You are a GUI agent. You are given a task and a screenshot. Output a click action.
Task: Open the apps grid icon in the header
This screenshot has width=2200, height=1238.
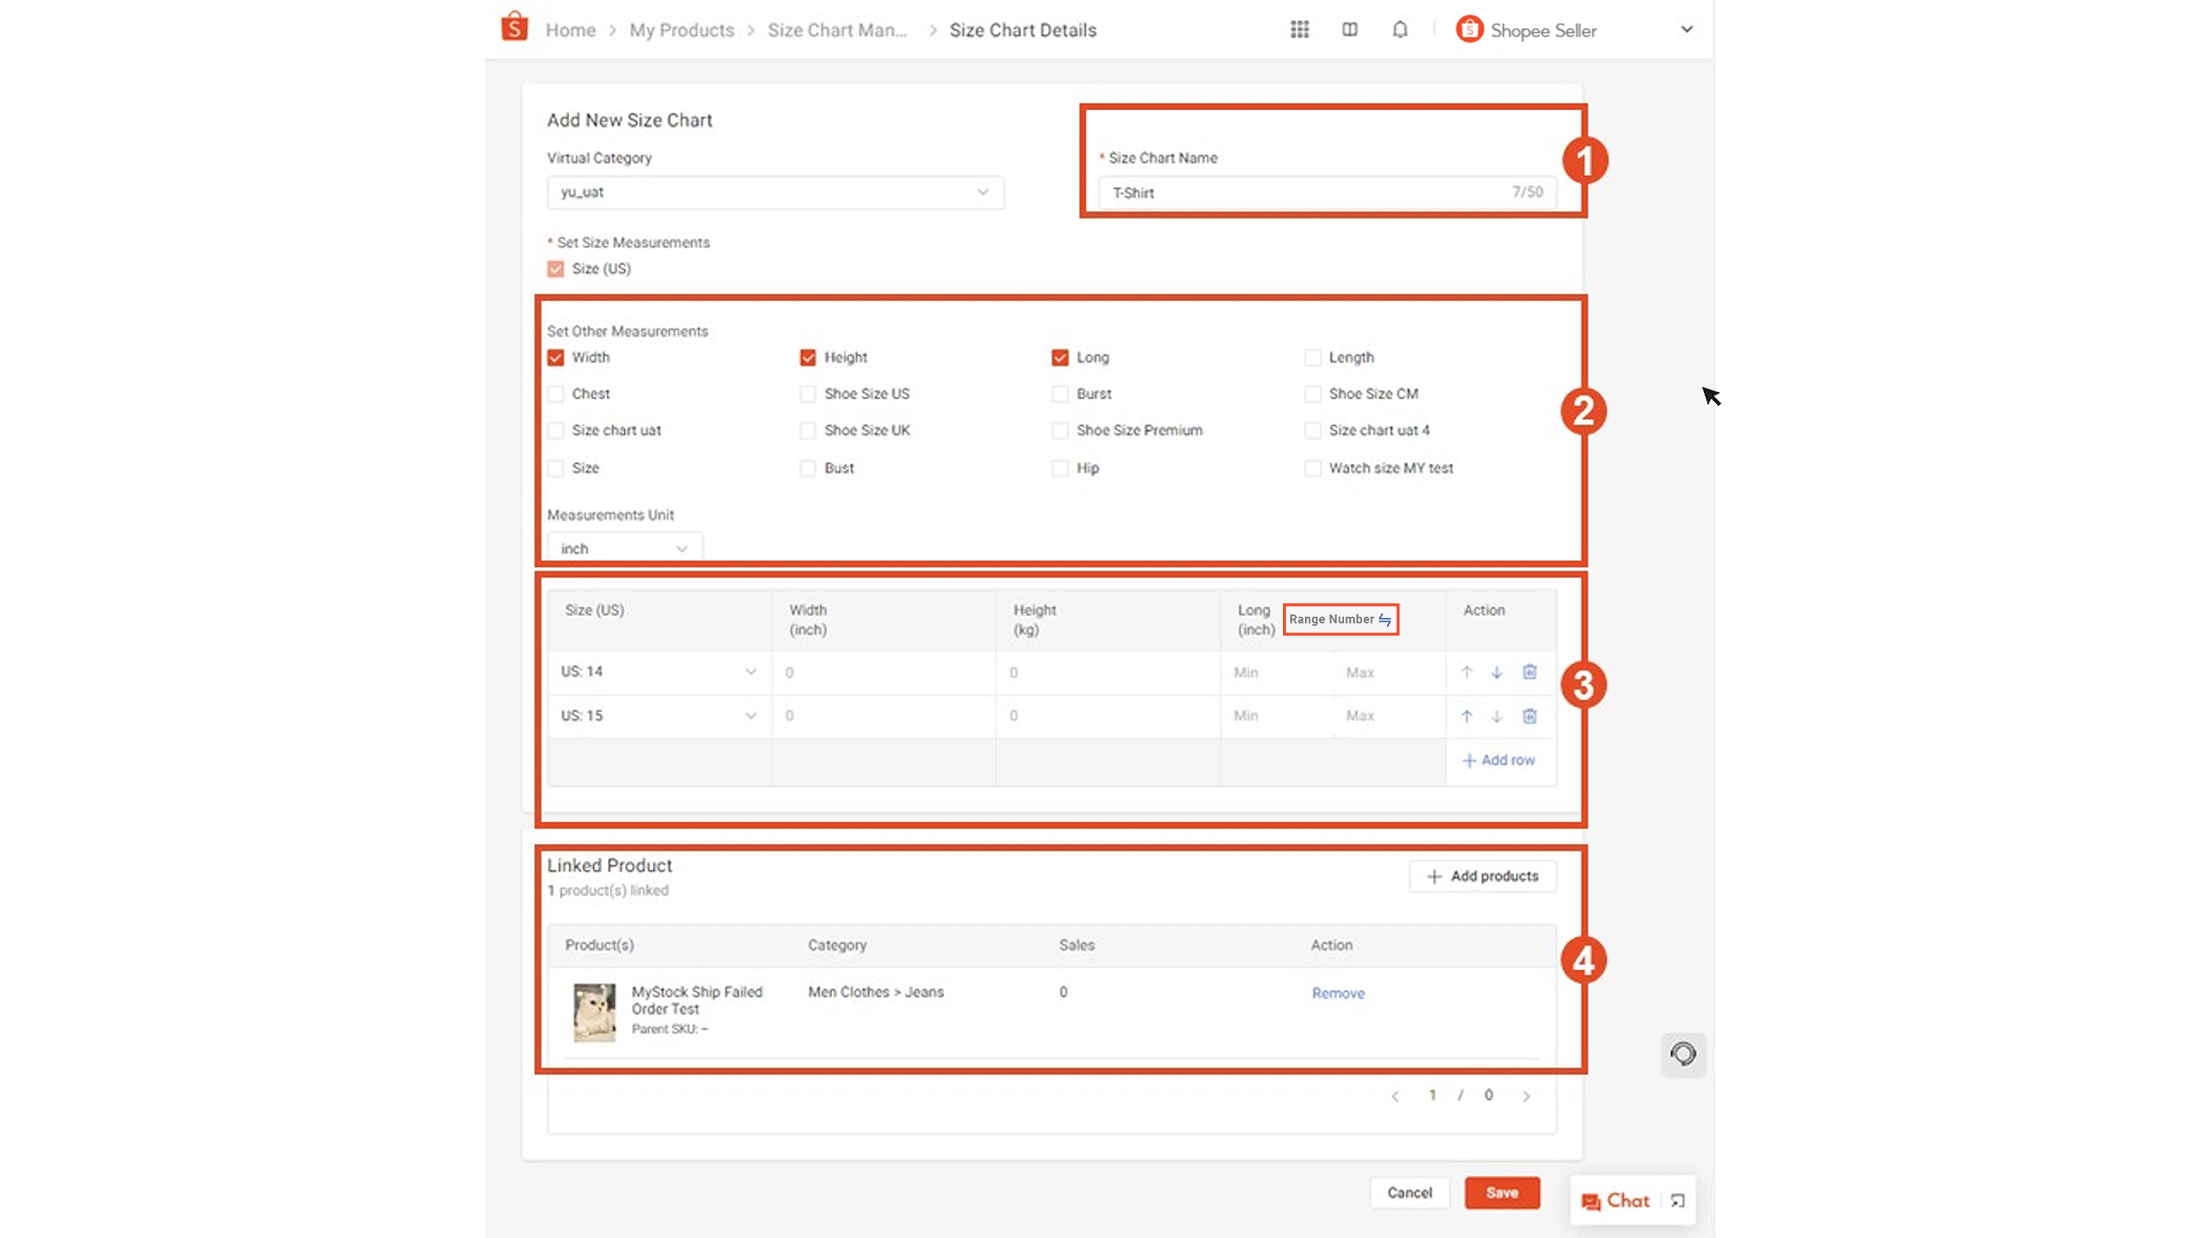1299,29
